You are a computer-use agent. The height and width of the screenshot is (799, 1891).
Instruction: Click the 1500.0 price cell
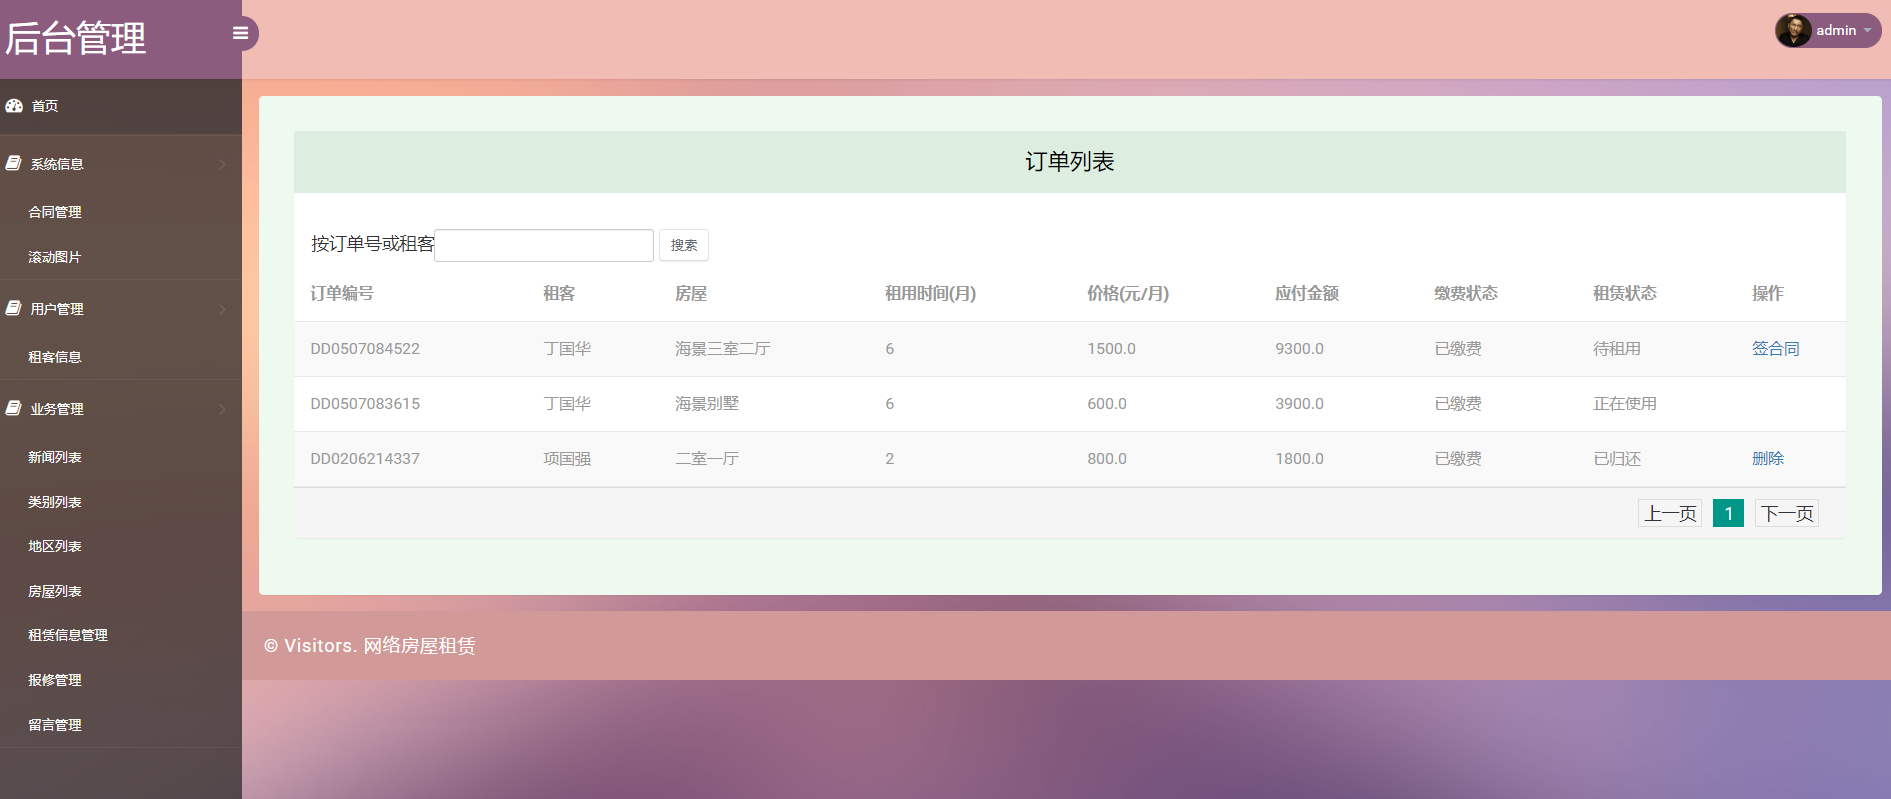click(1111, 349)
